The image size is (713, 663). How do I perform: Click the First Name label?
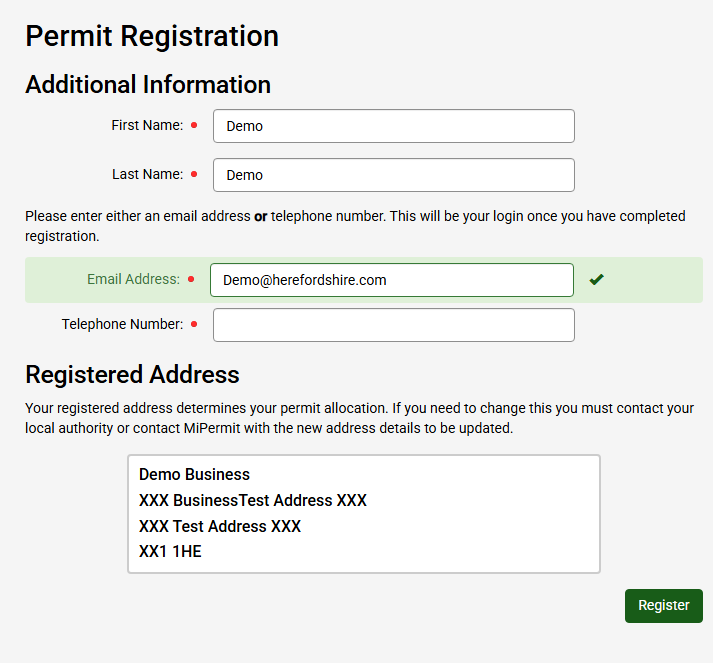(147, 126)
